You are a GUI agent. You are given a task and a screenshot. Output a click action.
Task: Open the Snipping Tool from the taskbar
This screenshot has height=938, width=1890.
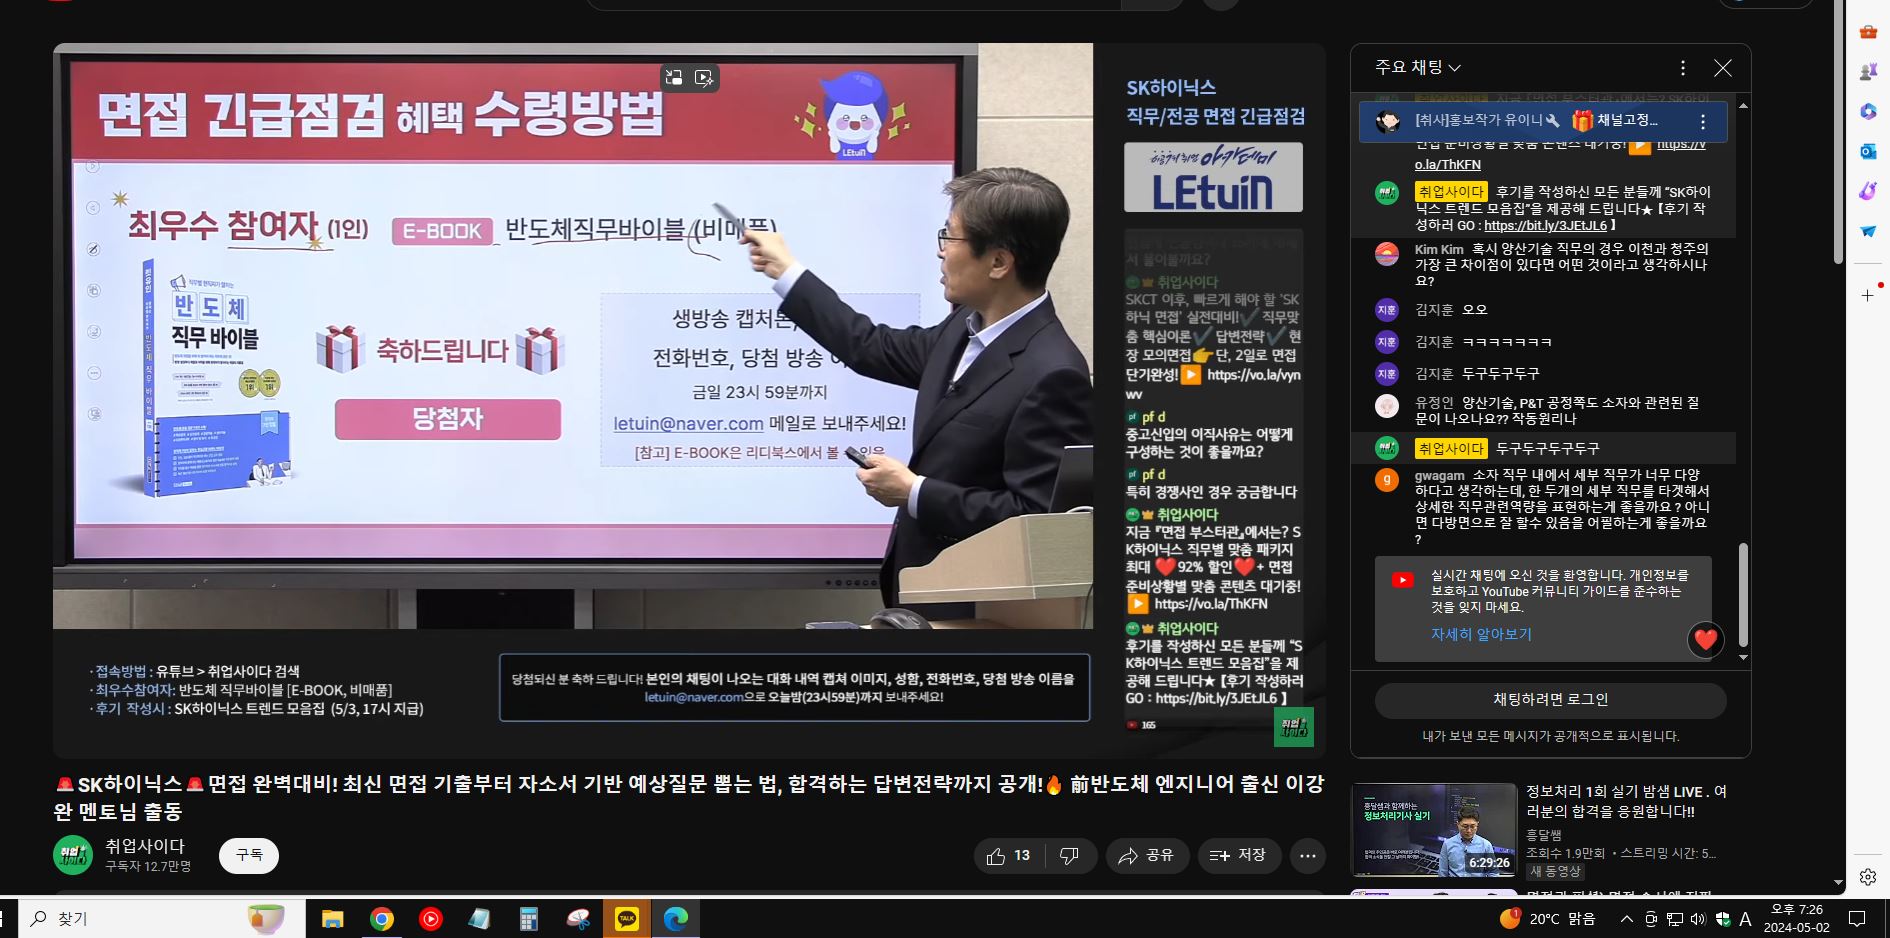[x=577, y=919]
